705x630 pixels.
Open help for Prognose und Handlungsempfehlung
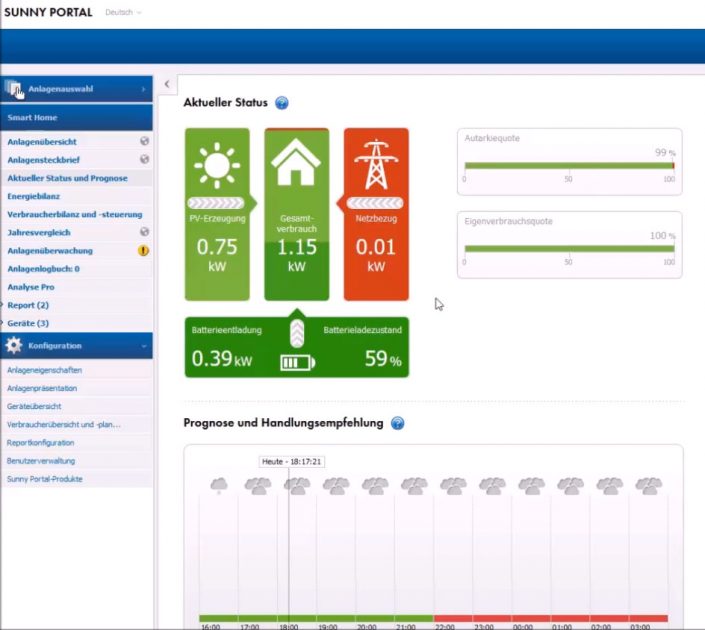coord(397,423)
